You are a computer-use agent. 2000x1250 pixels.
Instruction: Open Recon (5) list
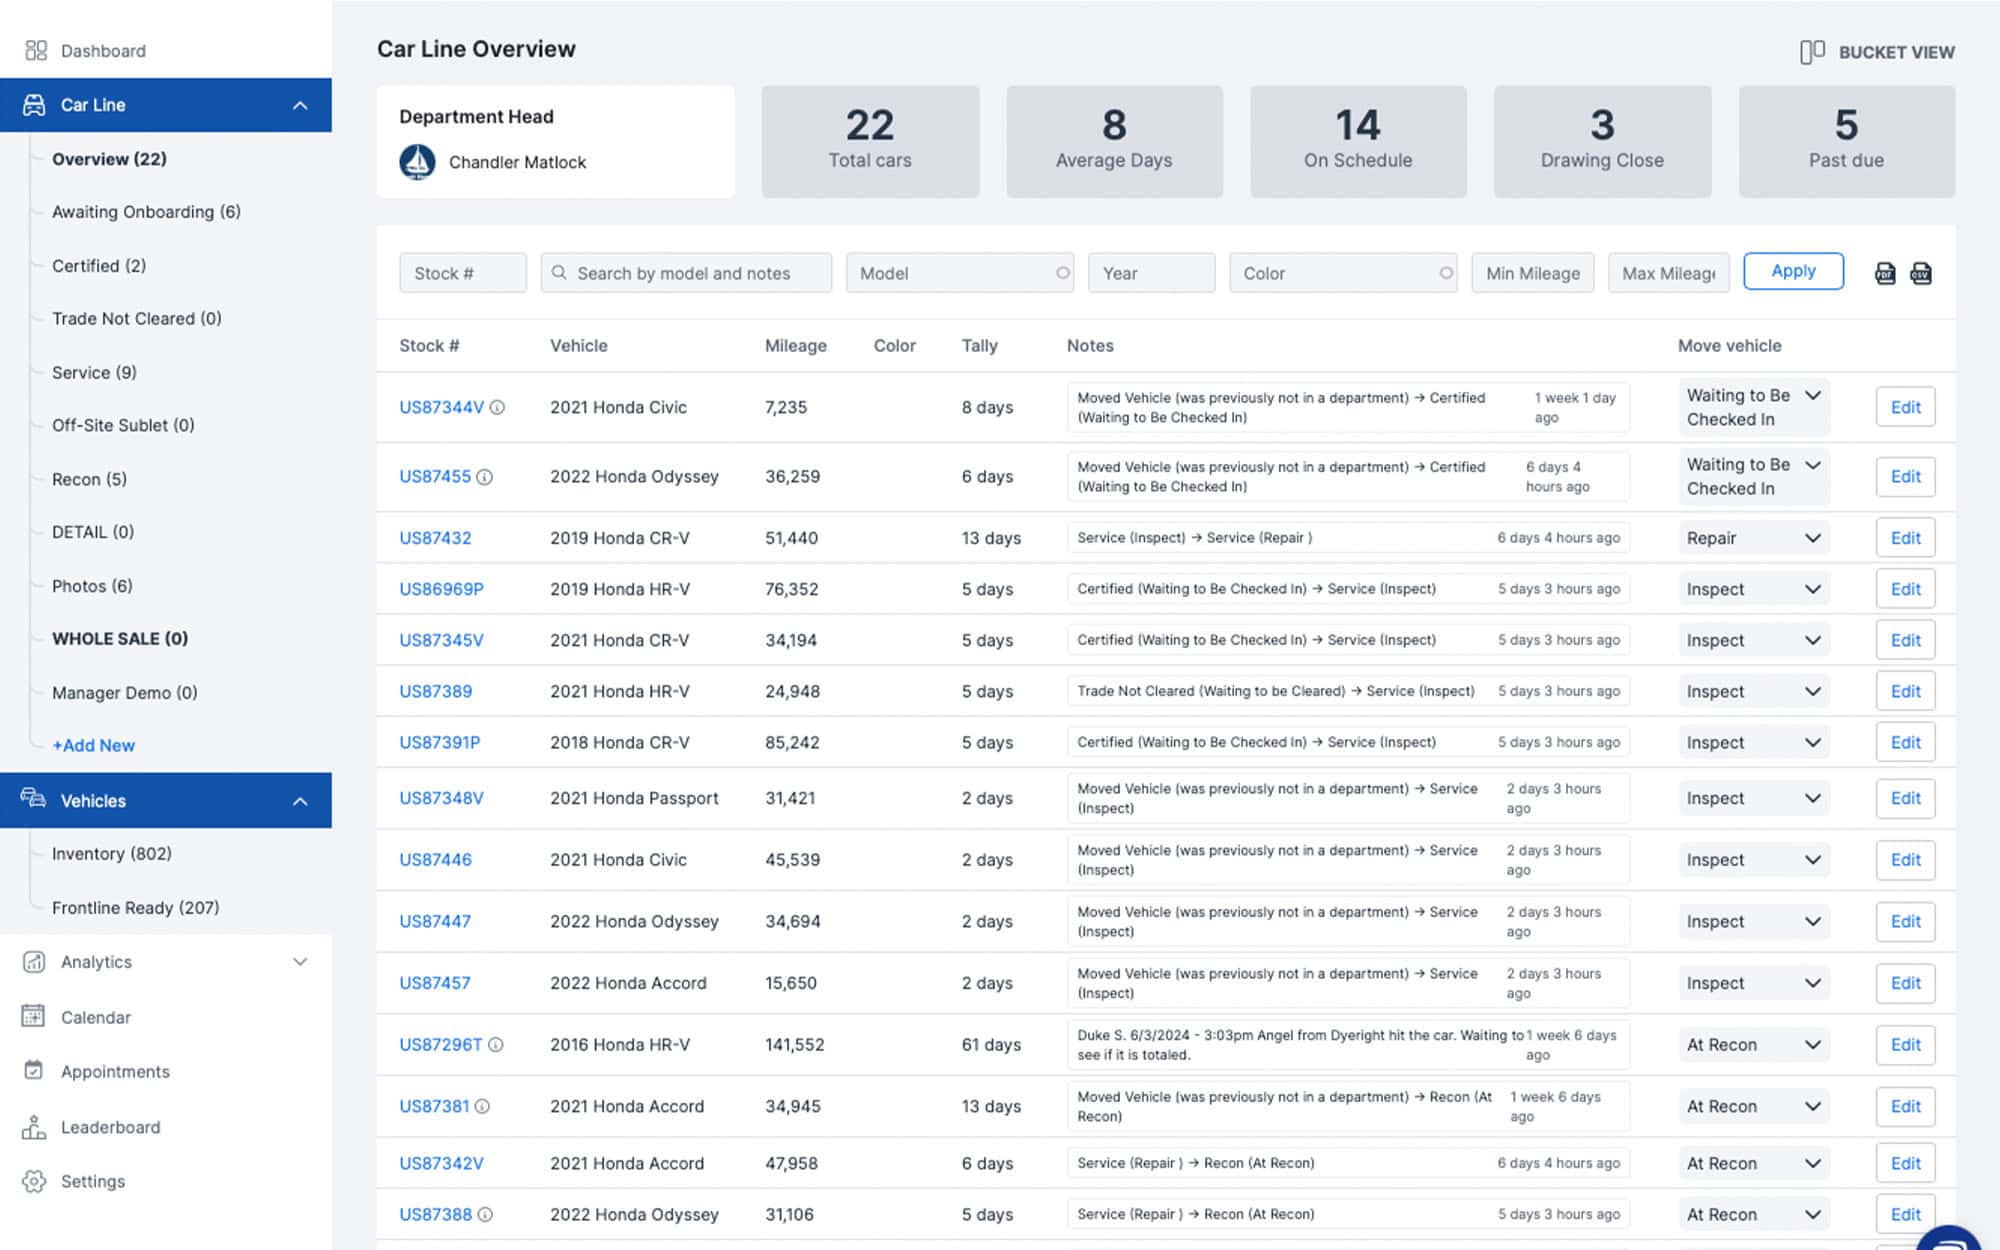89,479
